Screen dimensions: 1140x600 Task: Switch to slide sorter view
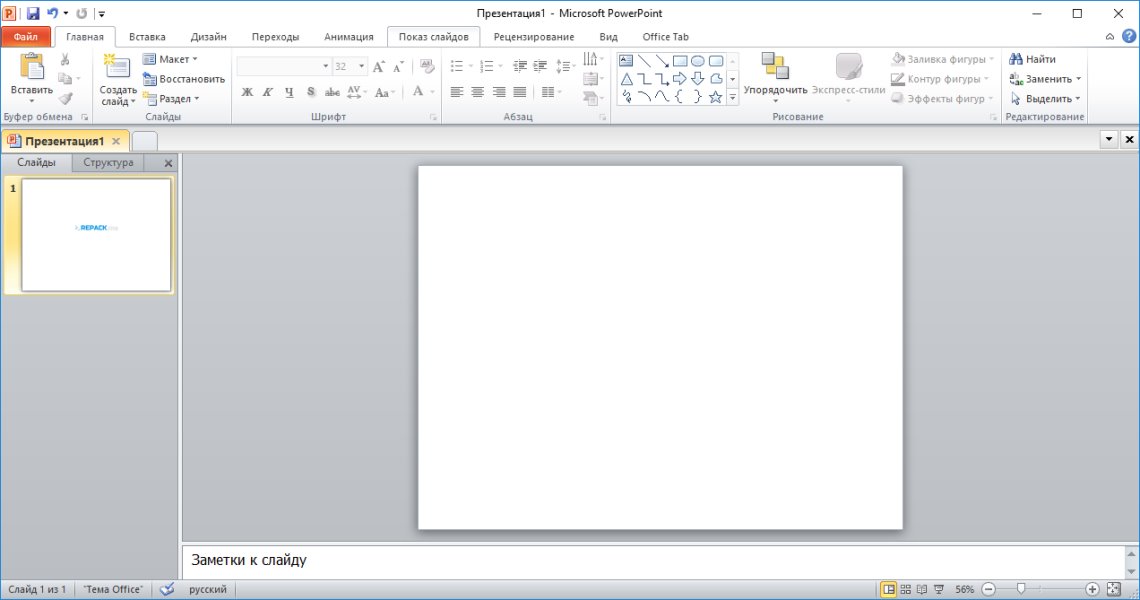tap(905, 589)
